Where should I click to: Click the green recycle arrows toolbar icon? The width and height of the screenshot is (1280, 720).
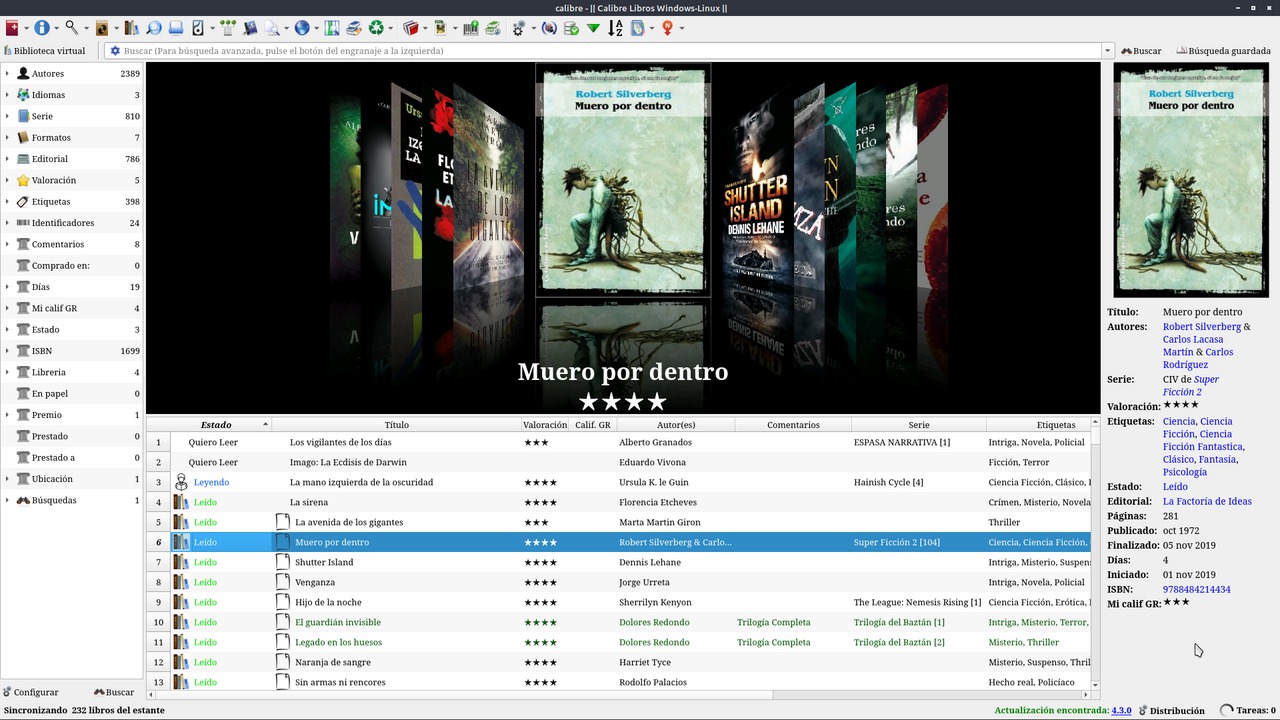point(376,28)
